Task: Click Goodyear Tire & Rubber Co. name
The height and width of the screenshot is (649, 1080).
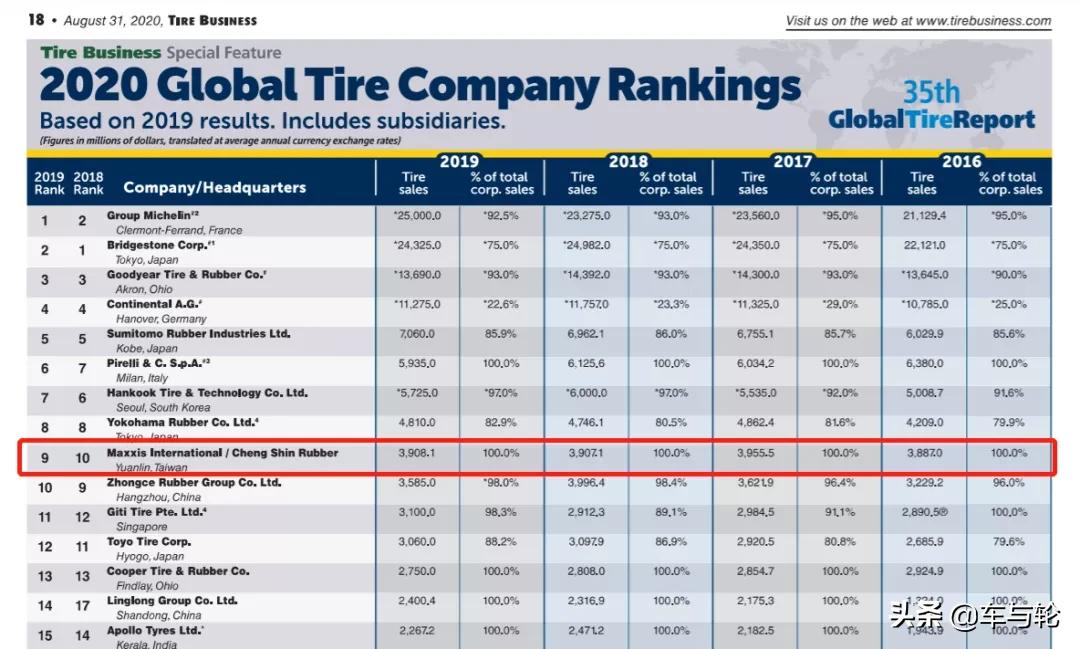Action: (186, 275)
